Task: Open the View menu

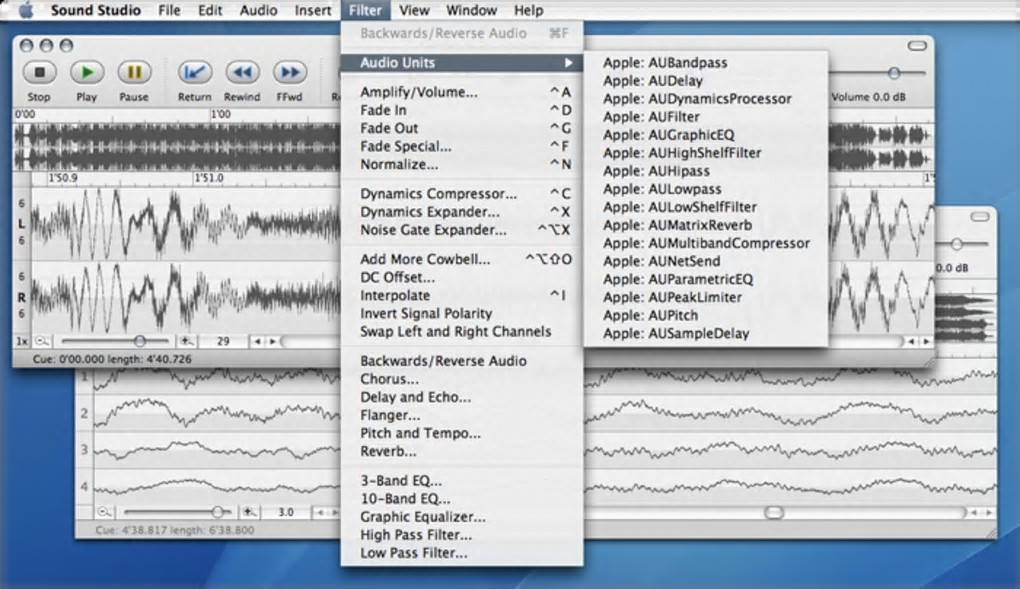Action: [414, 10]
